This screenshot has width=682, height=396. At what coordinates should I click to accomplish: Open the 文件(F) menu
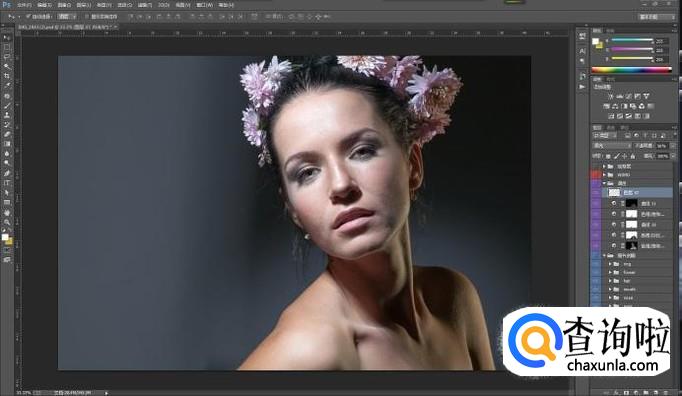click(x=24, y=5)
